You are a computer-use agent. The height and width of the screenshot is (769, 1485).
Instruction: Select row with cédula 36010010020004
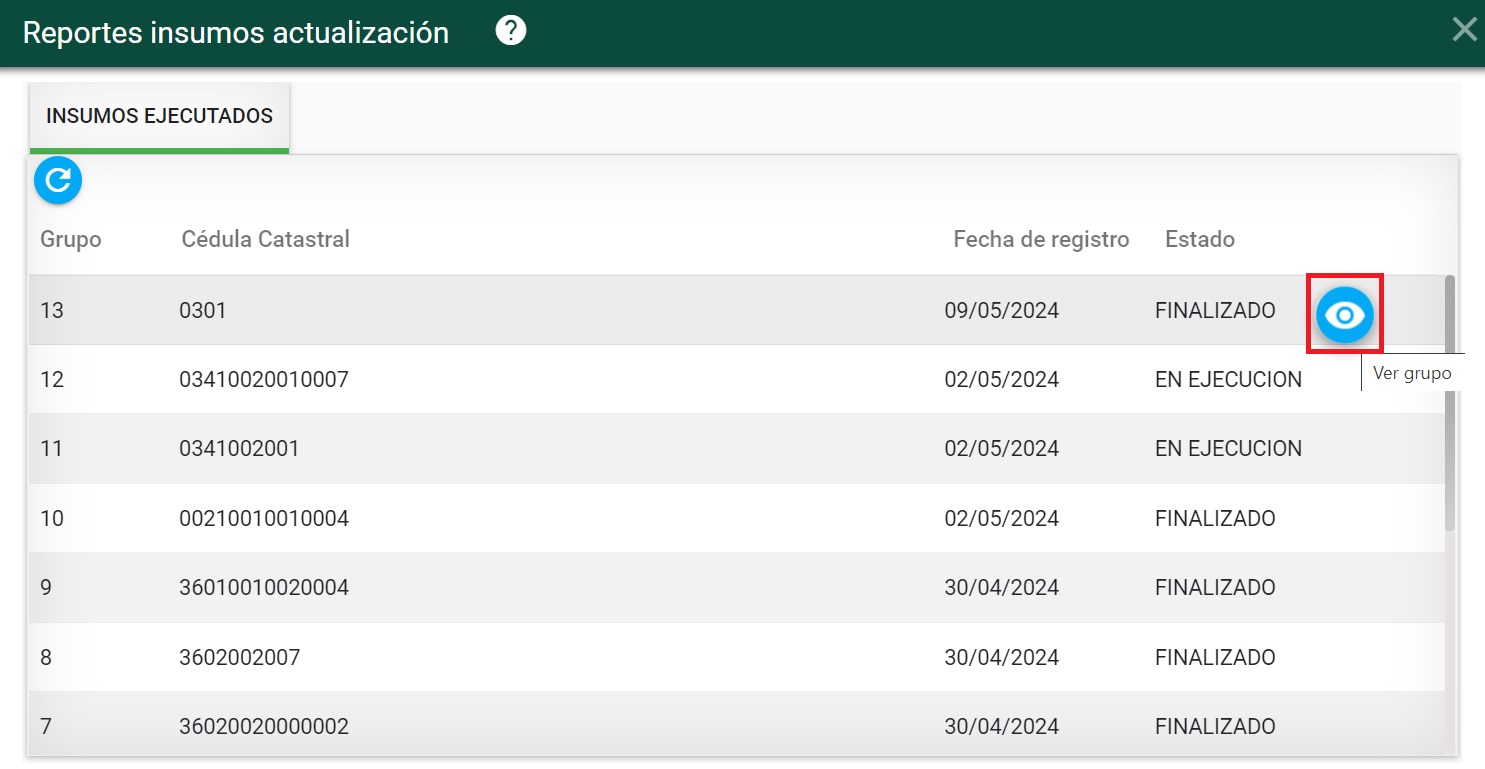pyautogui.click(x=264, y=588)
